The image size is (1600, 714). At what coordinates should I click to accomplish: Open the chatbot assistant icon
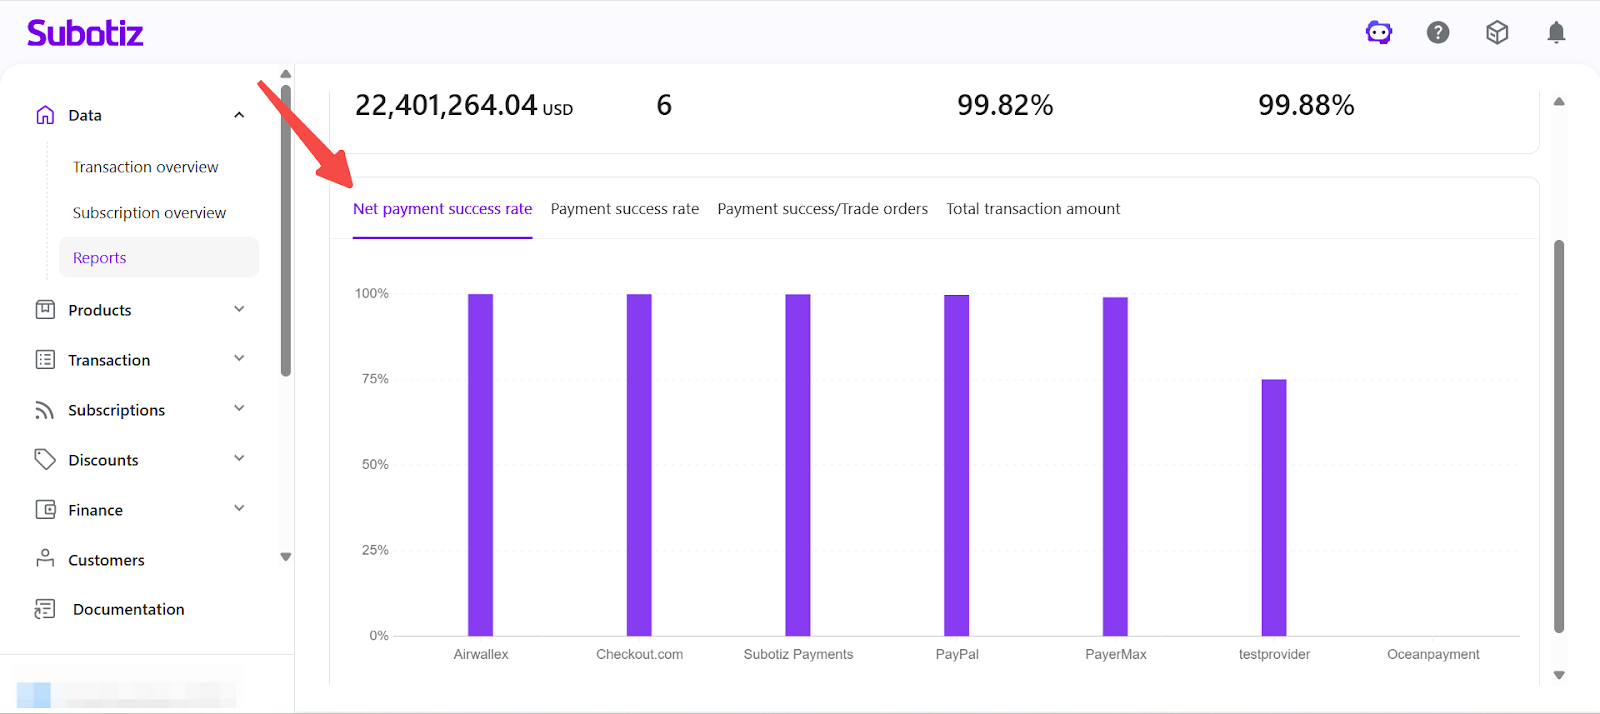pos(1379,33)
